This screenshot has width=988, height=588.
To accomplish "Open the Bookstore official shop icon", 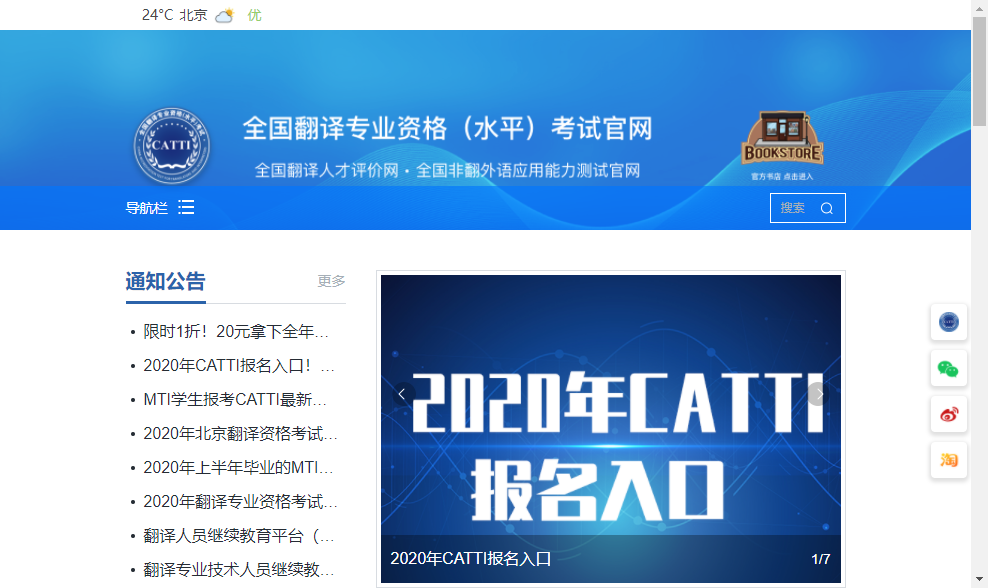I will coord(782,146).
